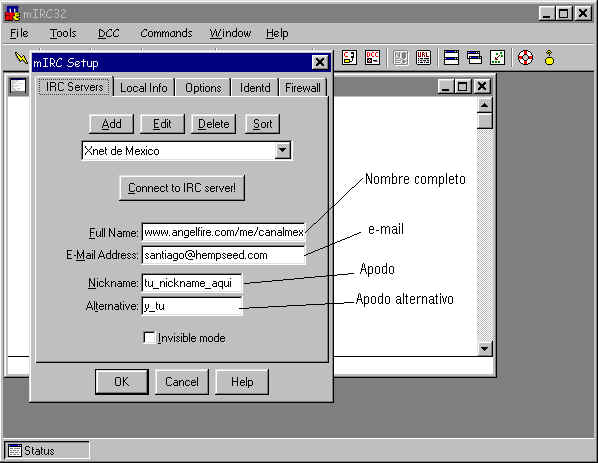Cascade windows using the toolbar icon

coord(474,58)
